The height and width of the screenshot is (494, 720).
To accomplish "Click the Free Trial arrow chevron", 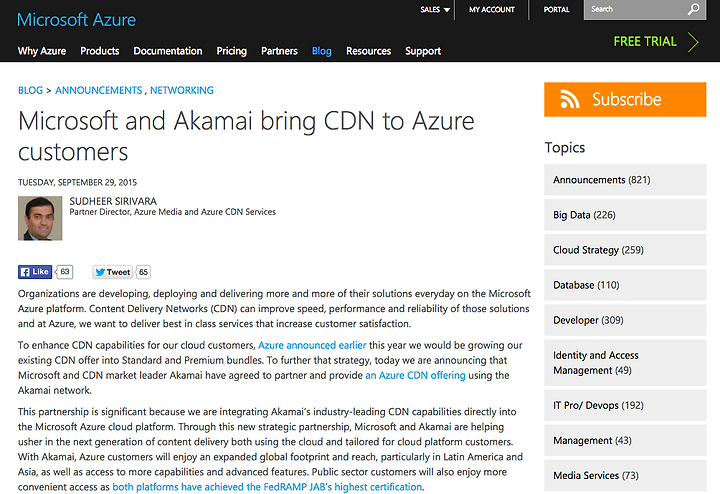I will 693,42.
